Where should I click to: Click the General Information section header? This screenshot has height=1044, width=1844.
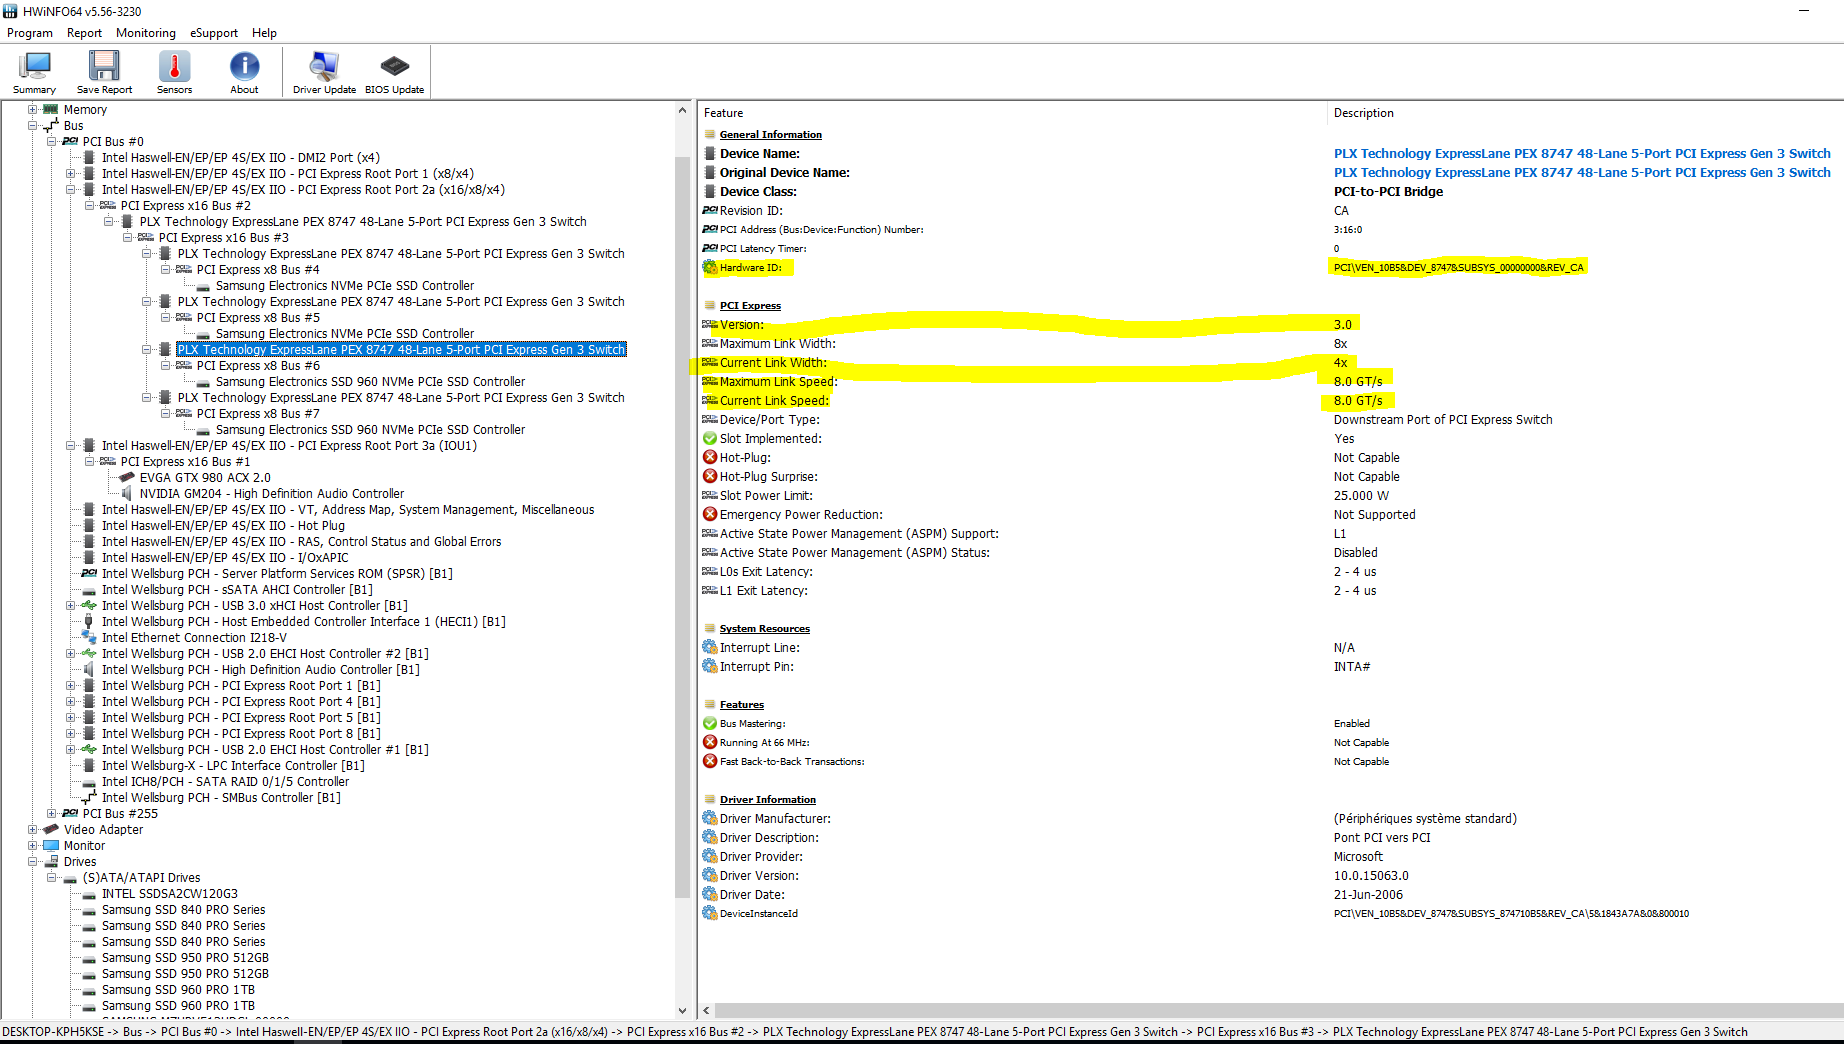[770, 135]
